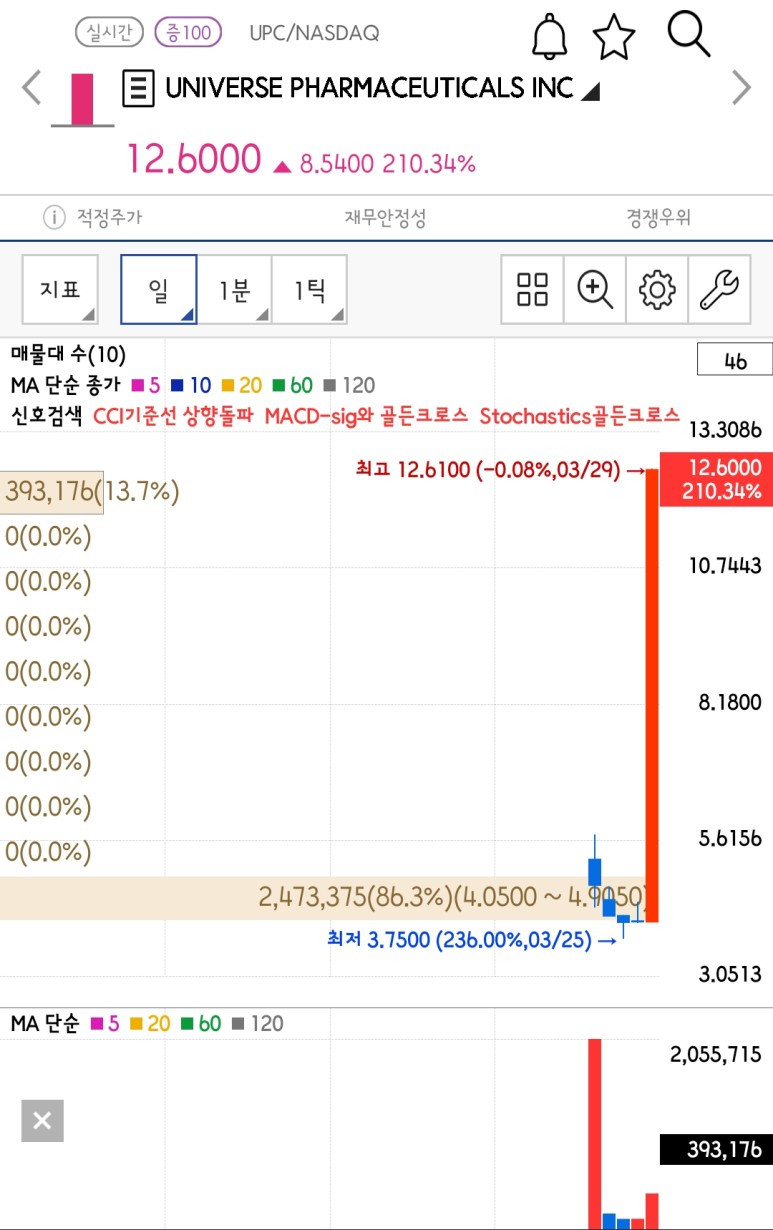Tap the pink candle thumbnail icon
This screenshot has width=773, height=1230.
click(x=82, y=99)
